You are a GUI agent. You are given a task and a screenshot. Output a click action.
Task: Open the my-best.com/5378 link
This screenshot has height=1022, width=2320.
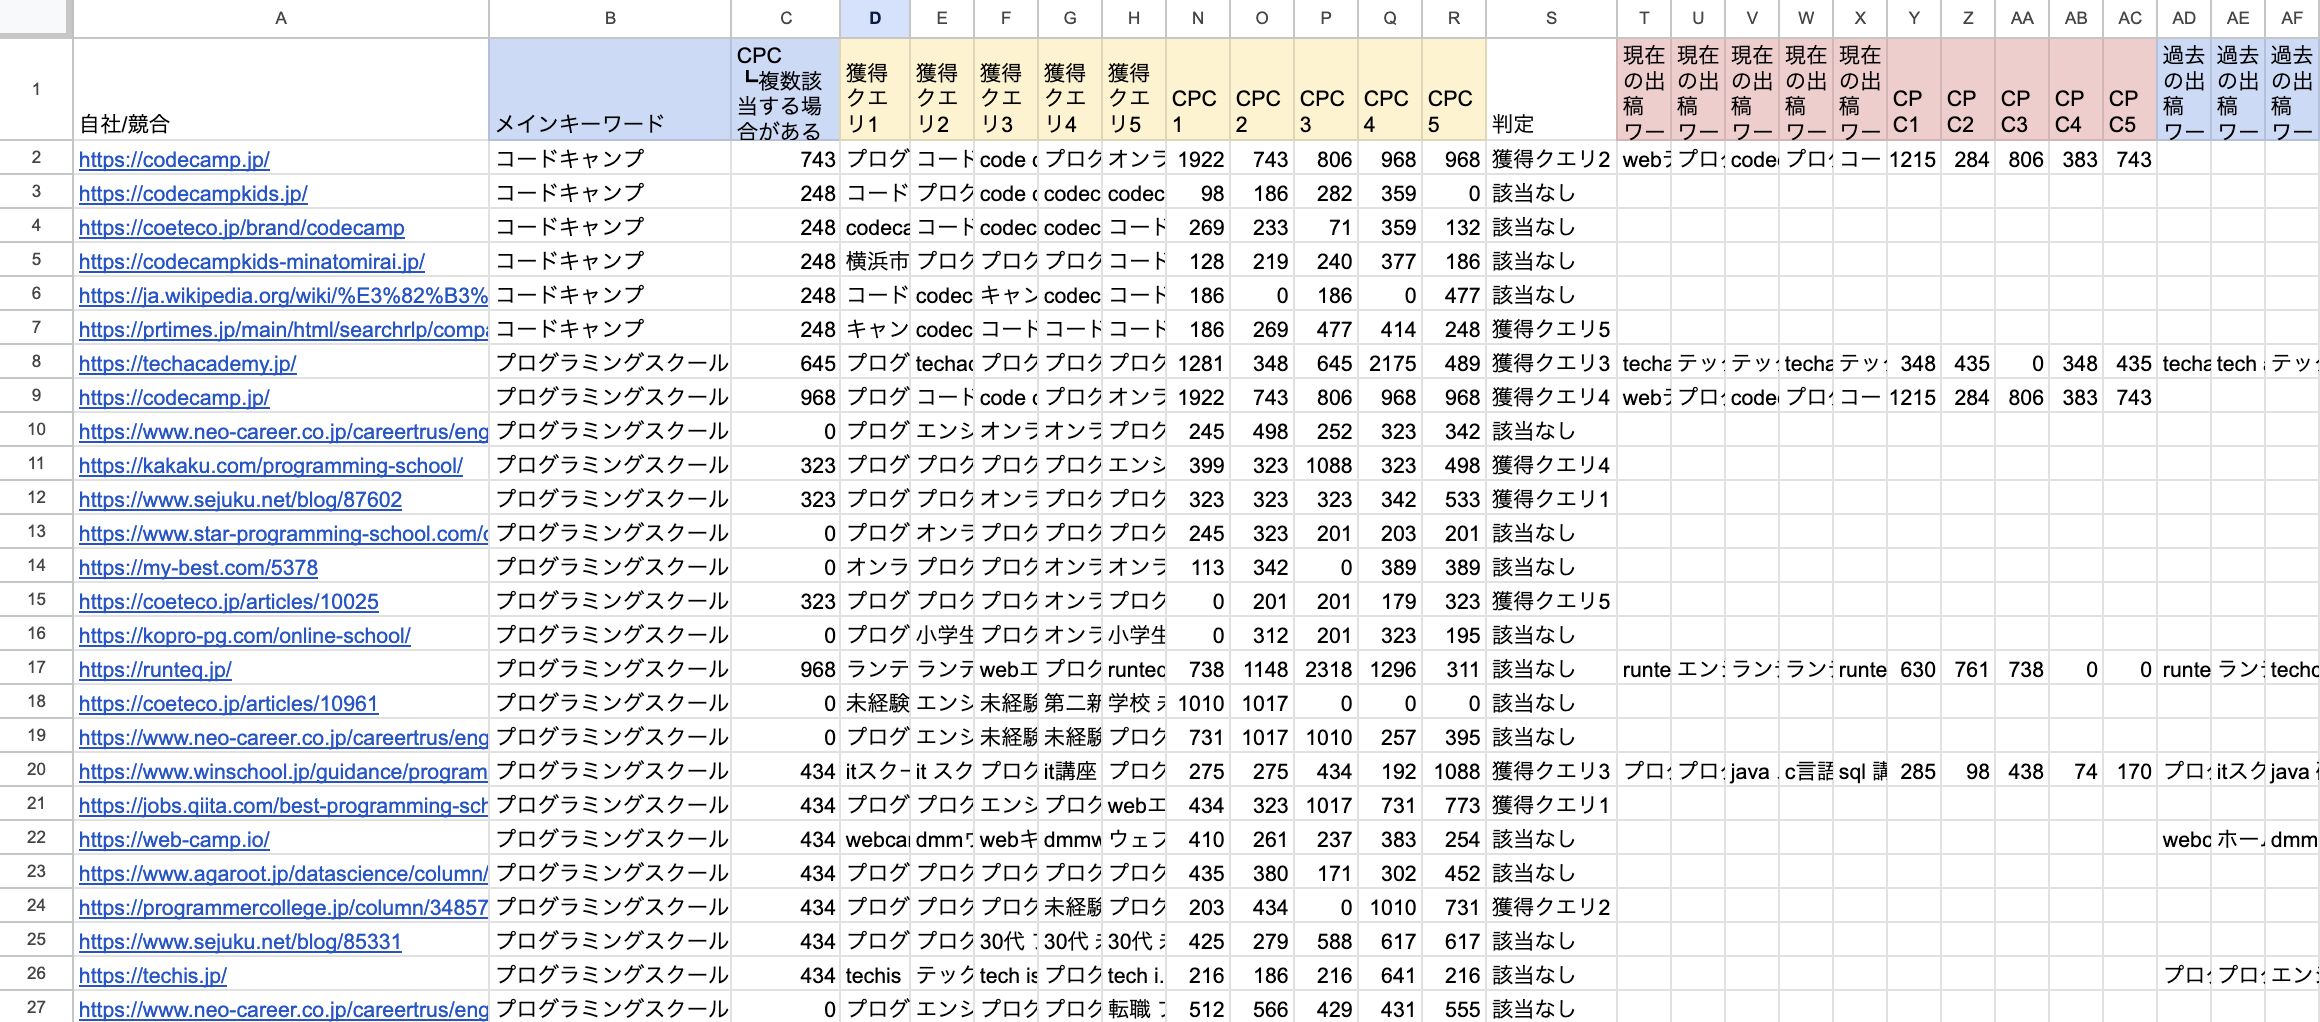tap(198, 567)
